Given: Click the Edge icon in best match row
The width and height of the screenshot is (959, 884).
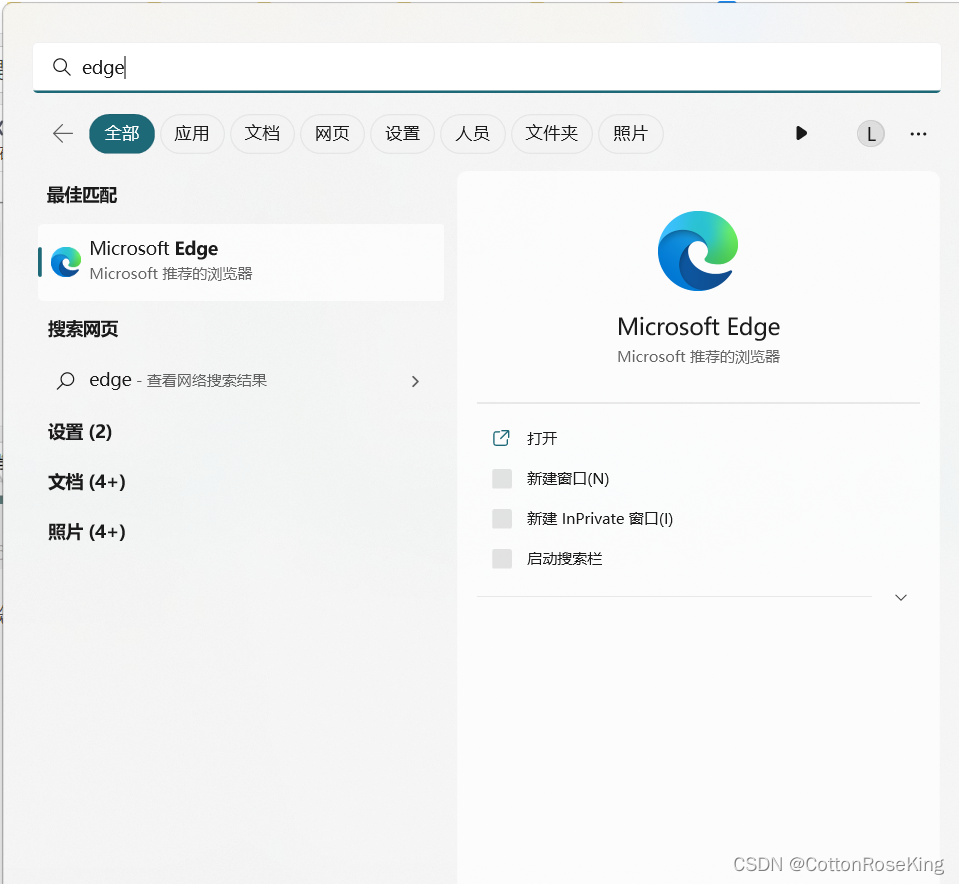Looking at the screenshot, I should 66,262.
